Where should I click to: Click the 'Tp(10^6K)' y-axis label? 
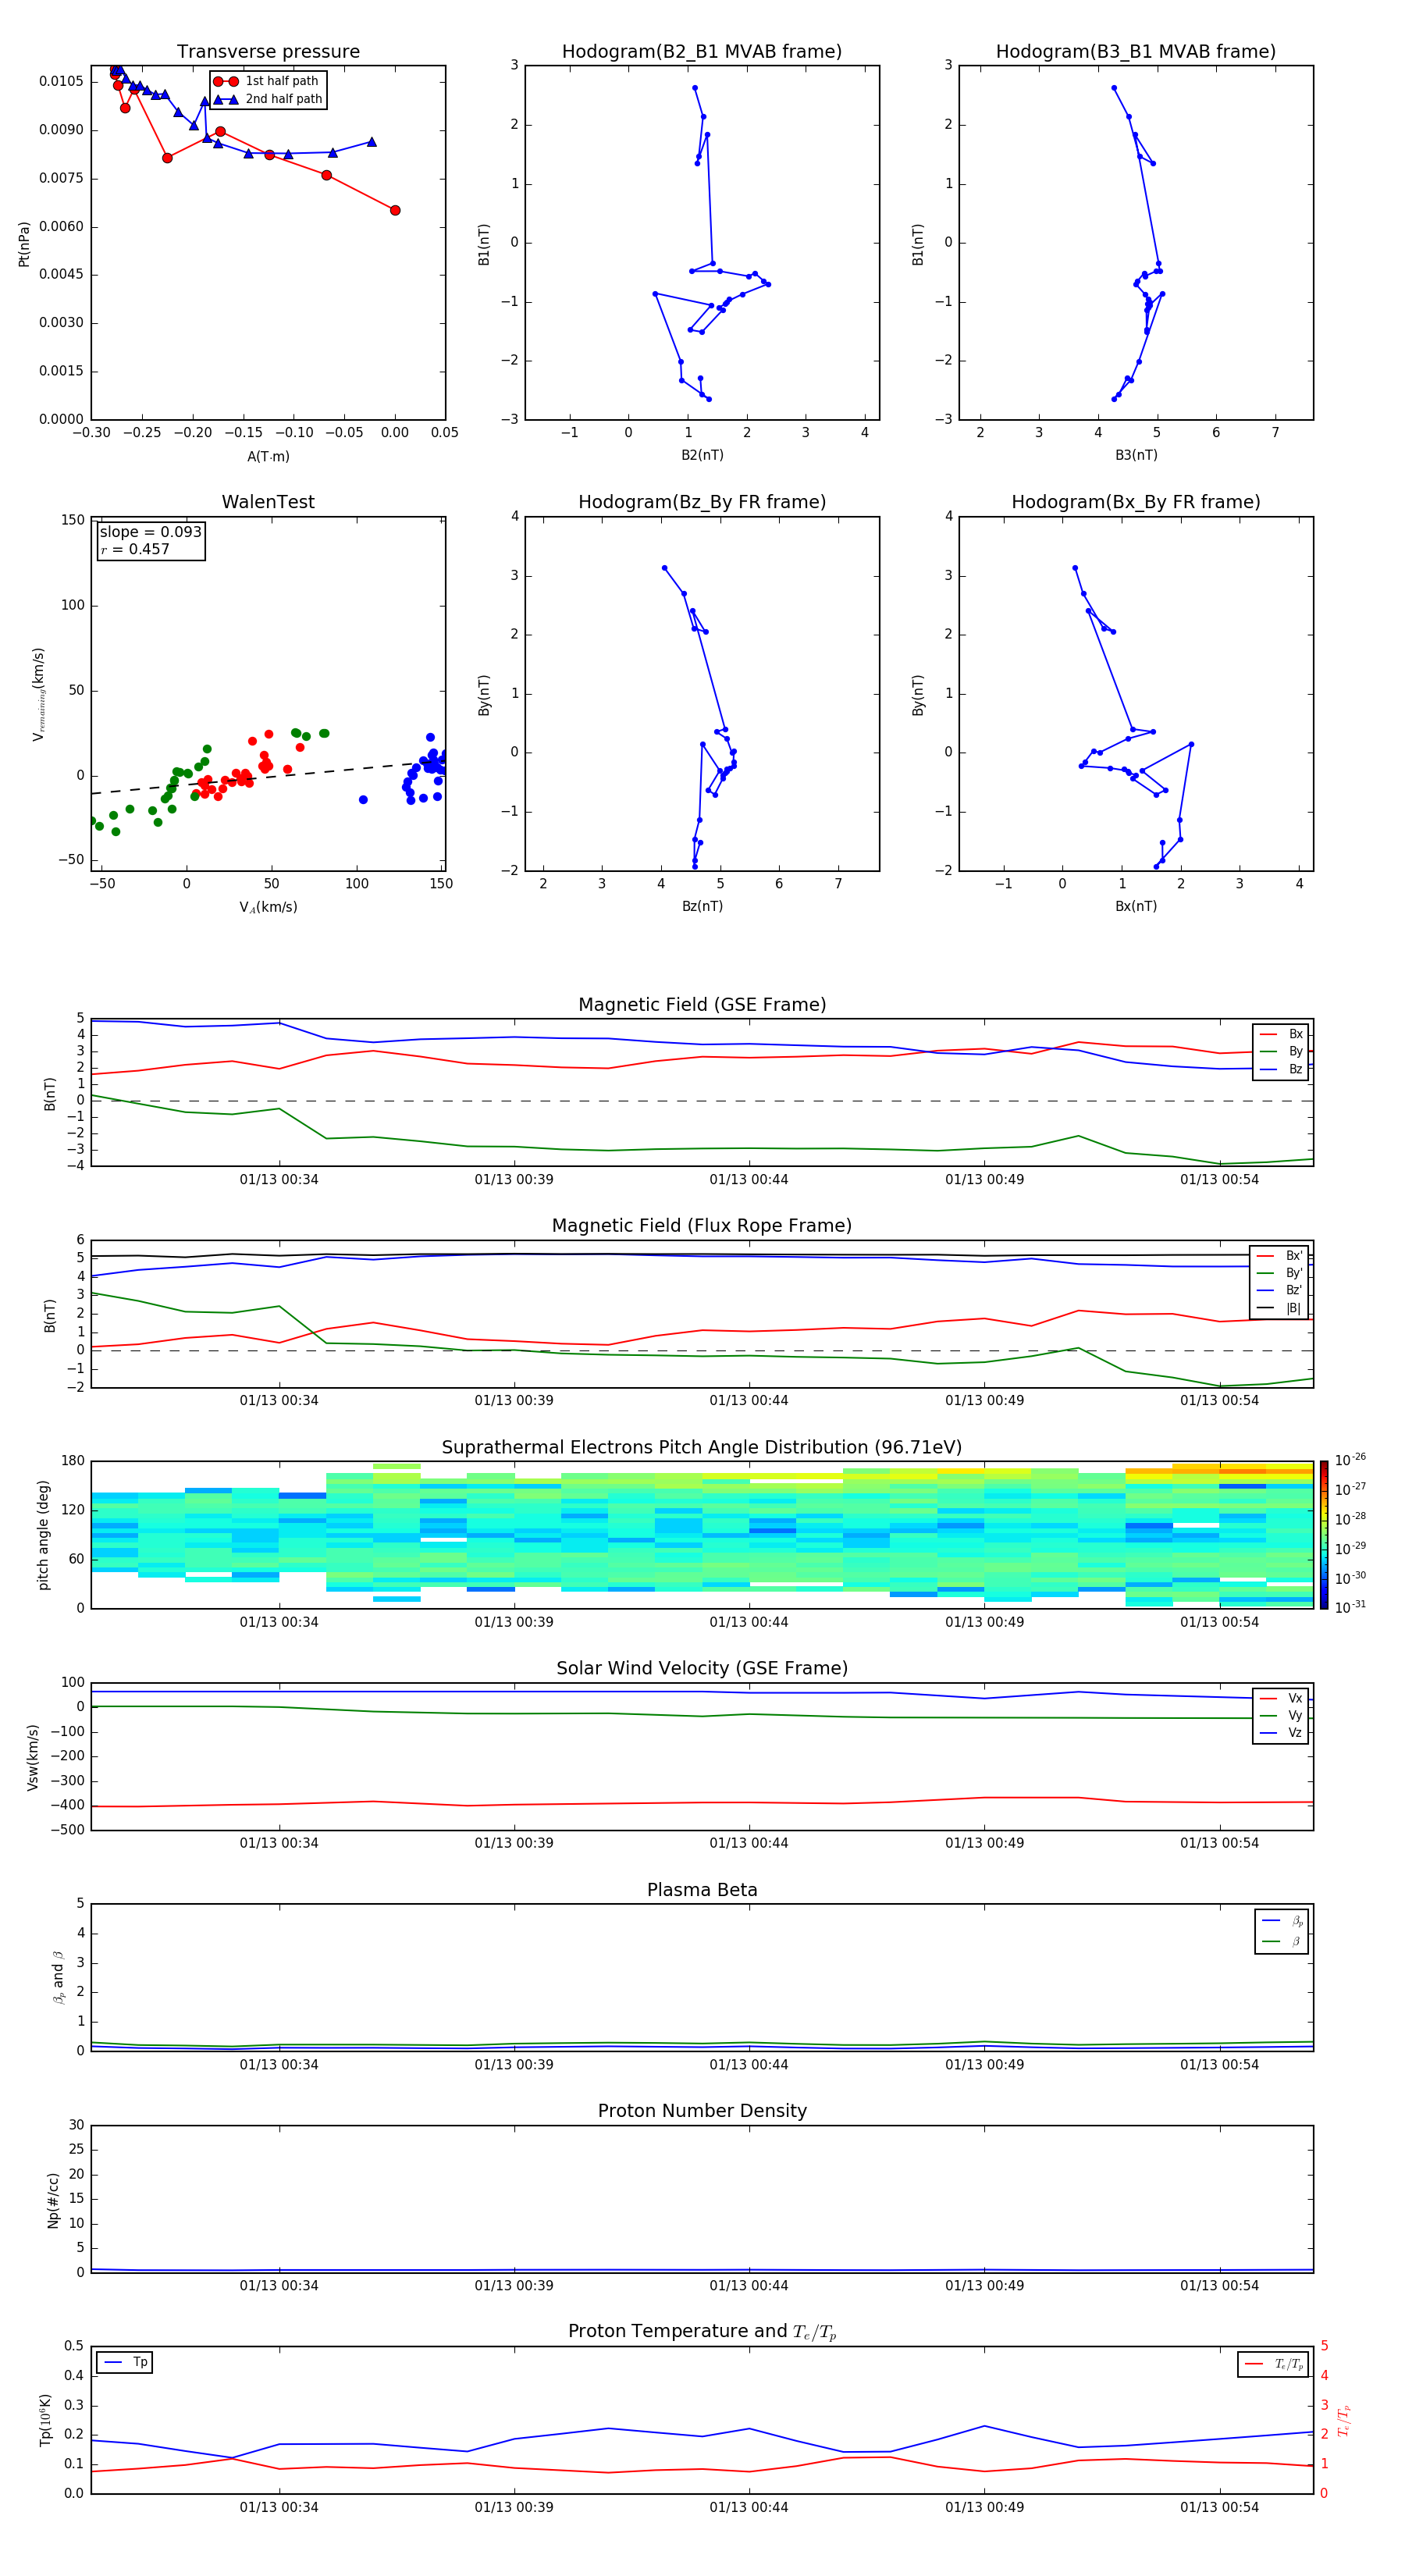click(x=45, y=2420)
